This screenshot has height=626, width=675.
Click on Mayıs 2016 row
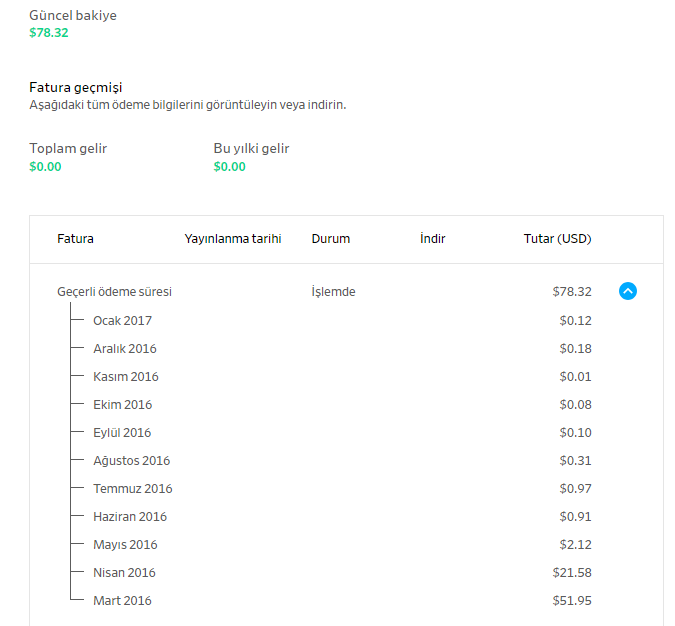[125, 545]
